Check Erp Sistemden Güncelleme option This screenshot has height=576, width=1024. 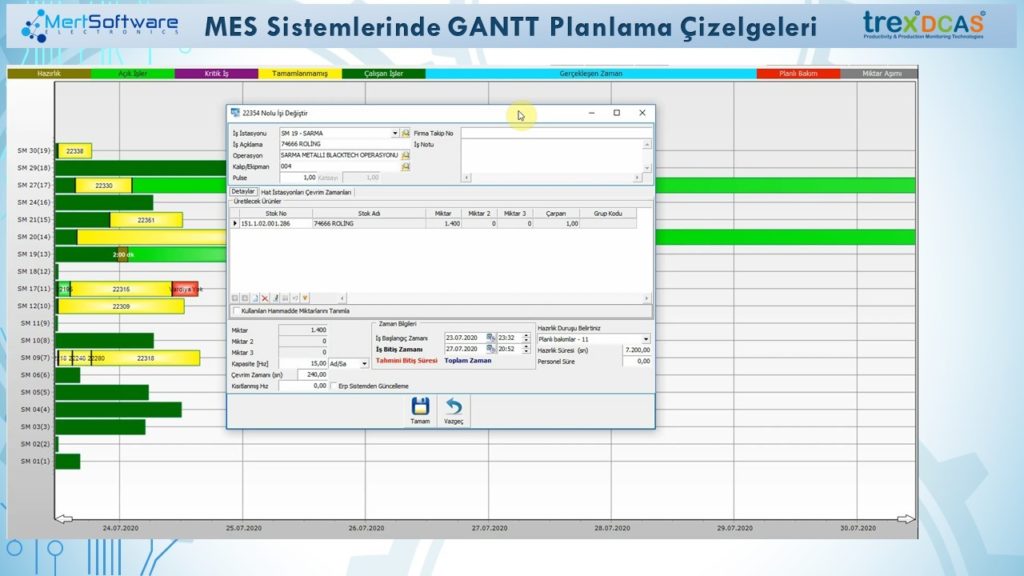point(333,386)
